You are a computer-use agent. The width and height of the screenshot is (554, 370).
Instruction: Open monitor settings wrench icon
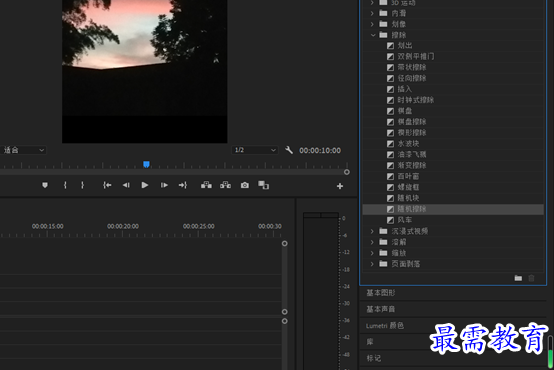click(289, 150)
